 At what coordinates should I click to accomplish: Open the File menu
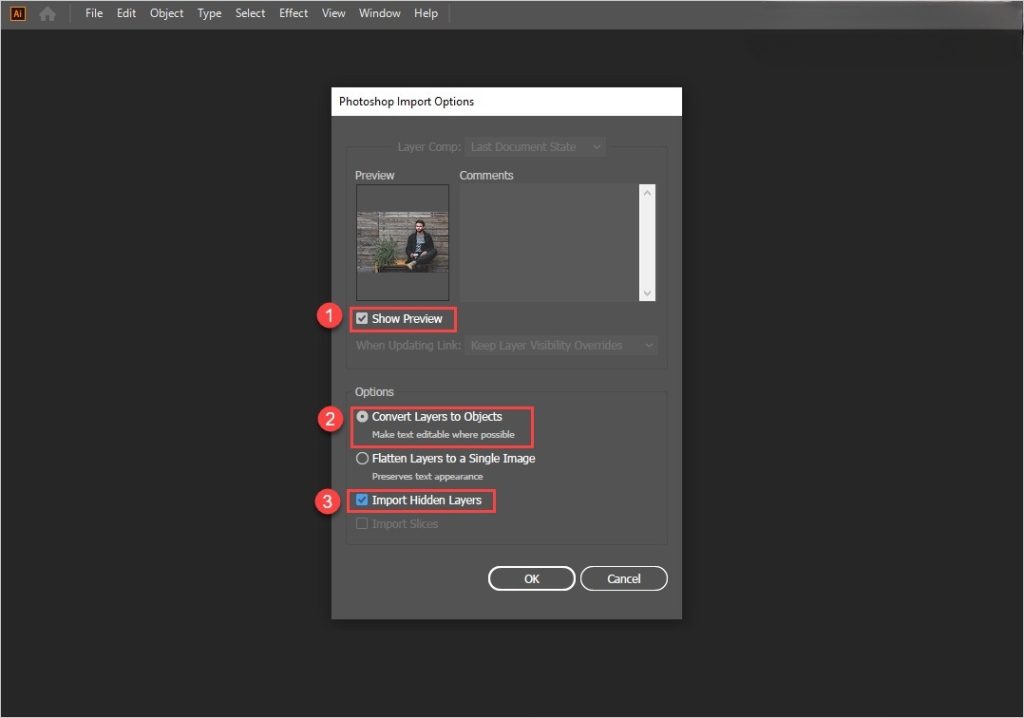(x=94, y=13)
